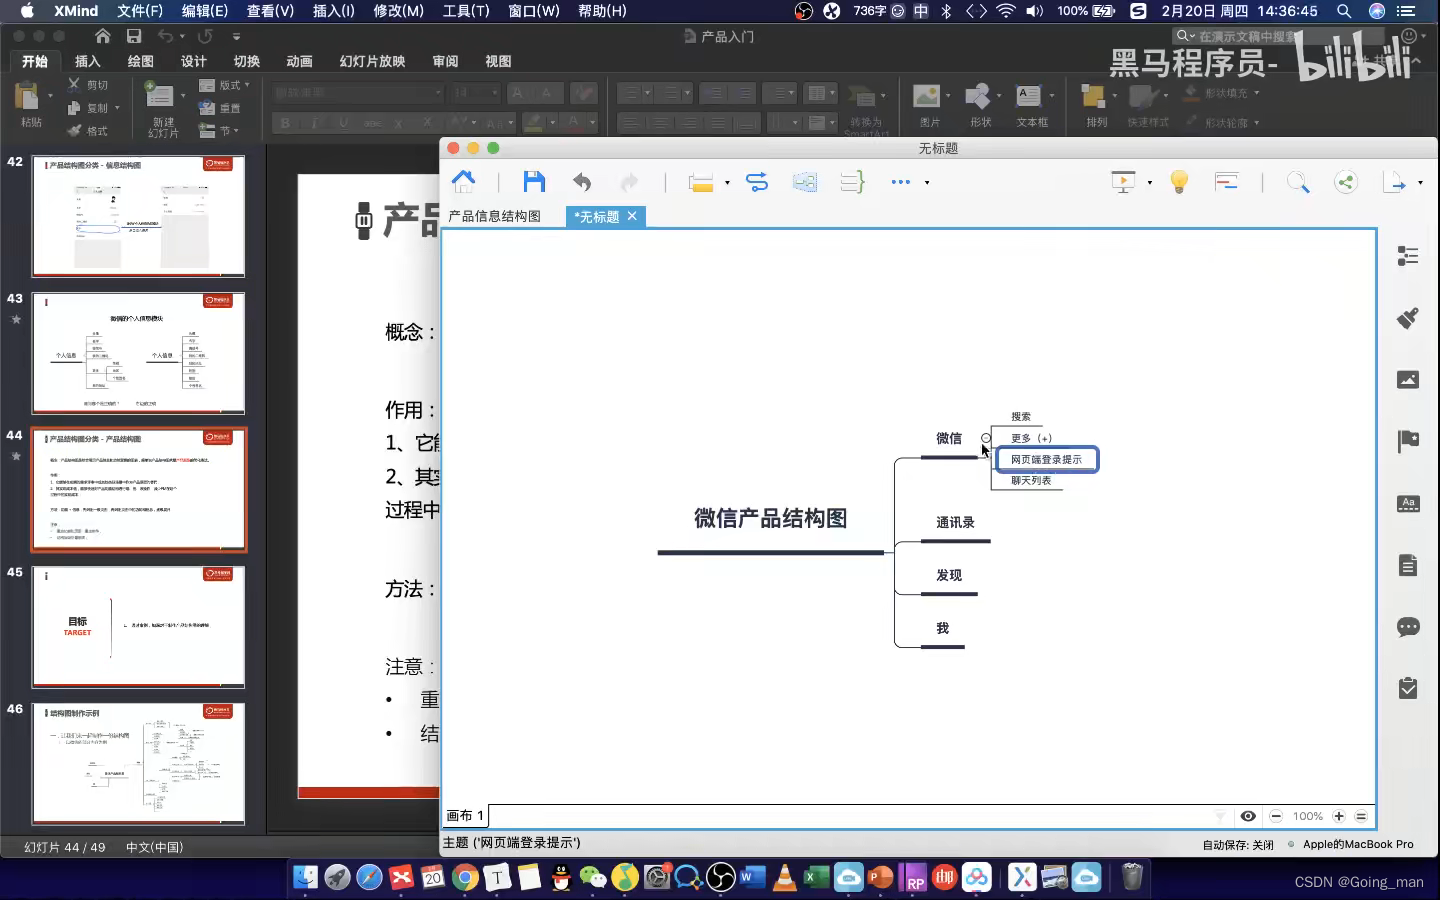Collapse the 微信 topic branch circle
The image size is (1440, 900).
click(986, 438)
